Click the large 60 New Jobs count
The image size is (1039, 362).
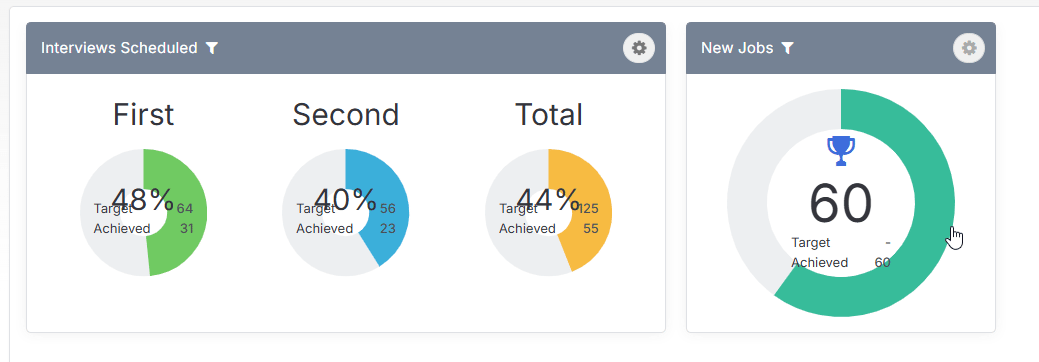click(x=841, y=205)
